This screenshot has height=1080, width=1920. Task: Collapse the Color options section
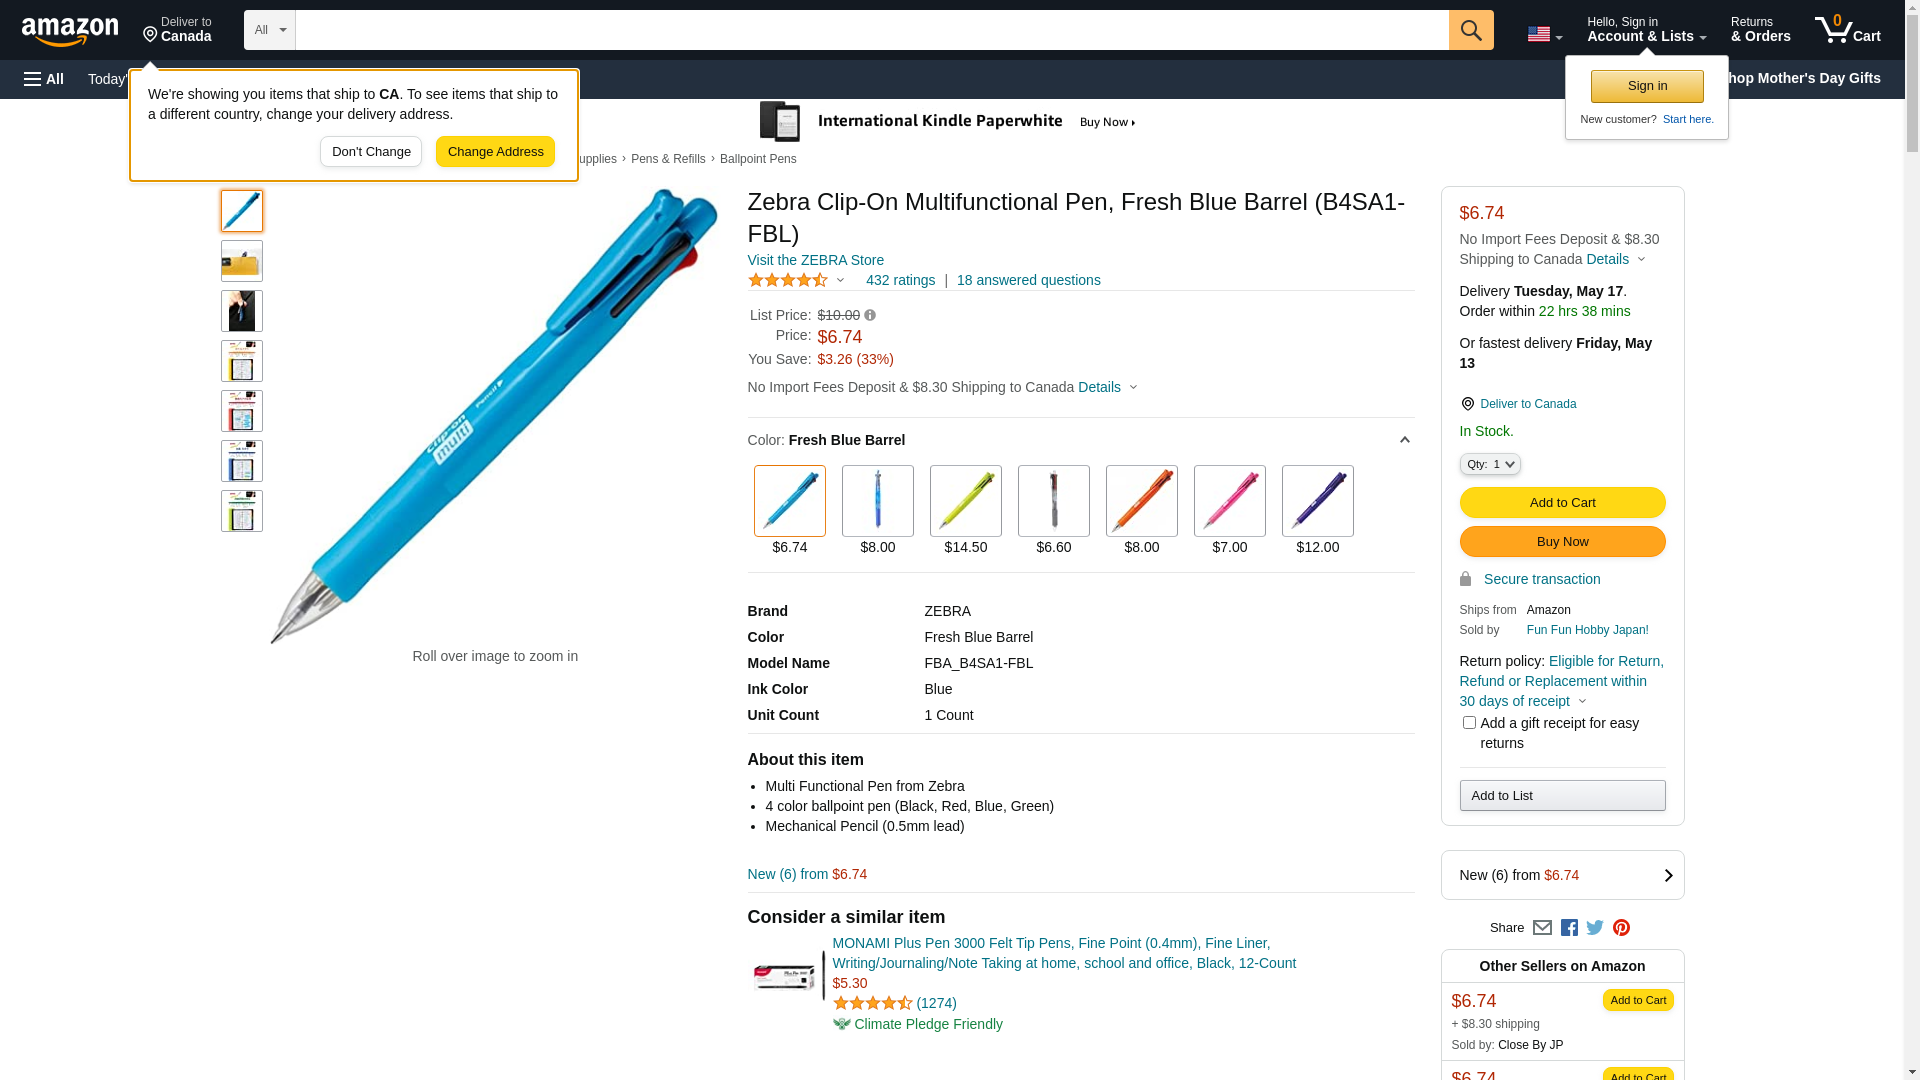[1404, 440]
